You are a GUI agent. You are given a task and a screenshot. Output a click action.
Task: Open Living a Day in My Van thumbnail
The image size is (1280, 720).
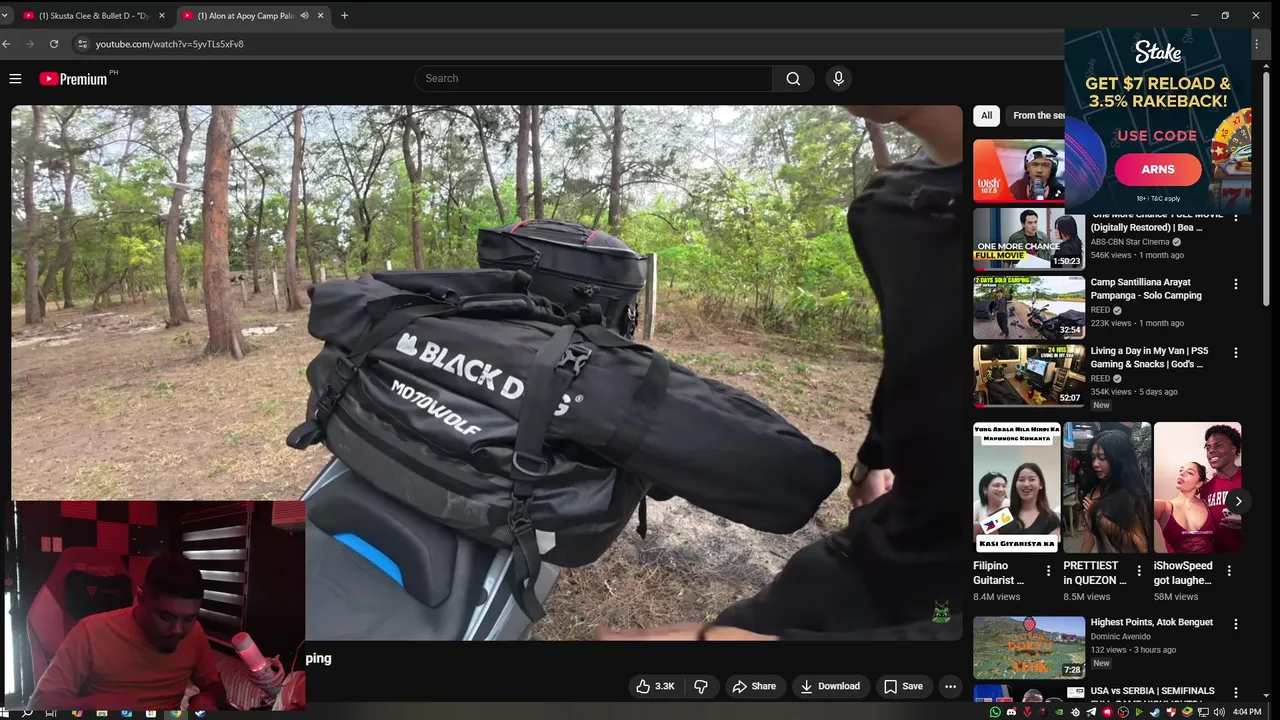(x=1029, y=376)
